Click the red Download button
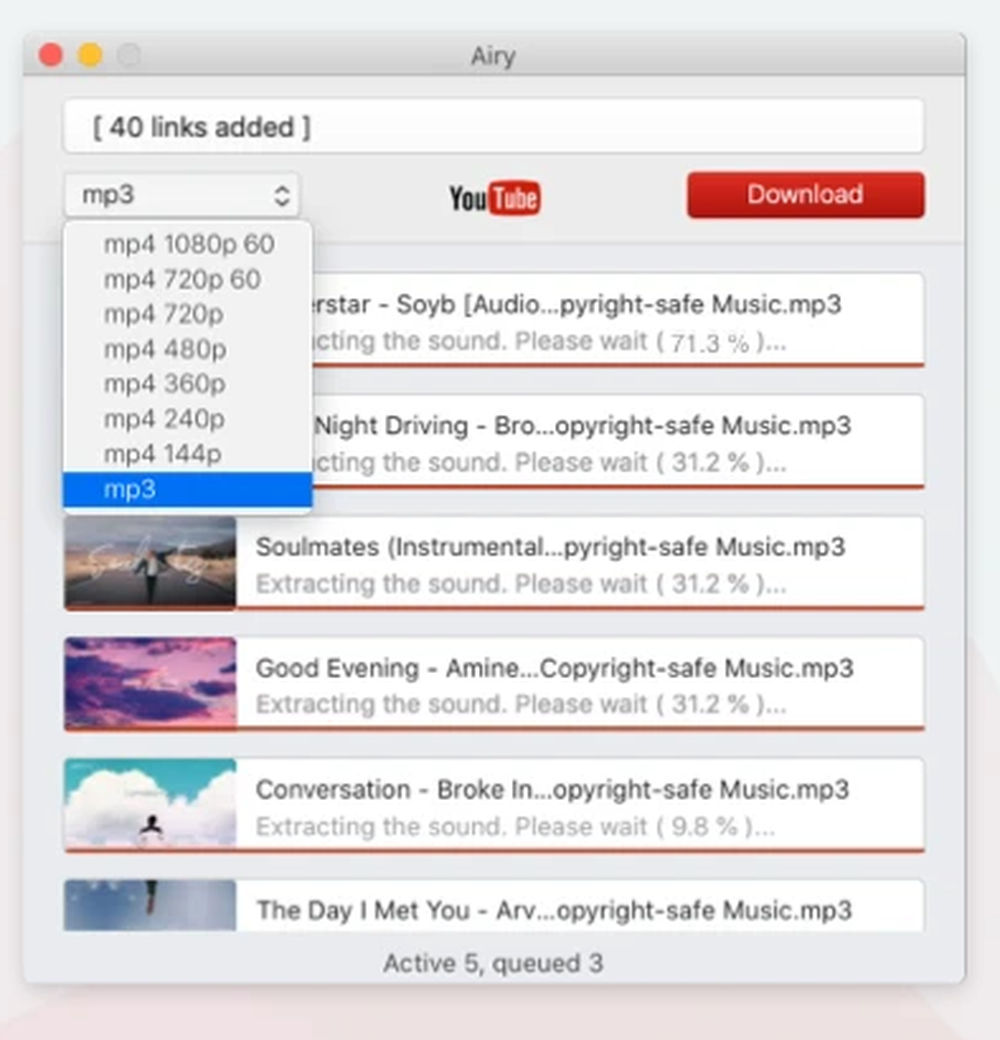Viewport: 1000px width, 1040px height. [806, 195]
